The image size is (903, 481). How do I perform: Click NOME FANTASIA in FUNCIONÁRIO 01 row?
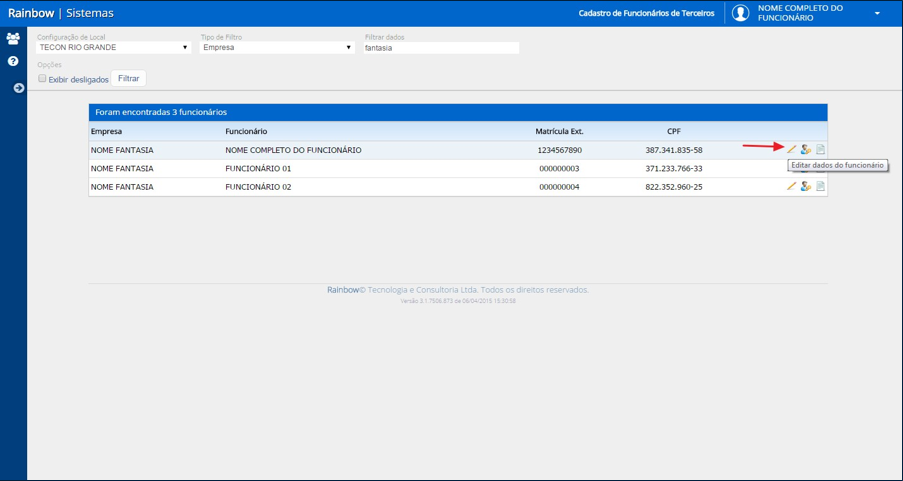[x=122, y=169]
